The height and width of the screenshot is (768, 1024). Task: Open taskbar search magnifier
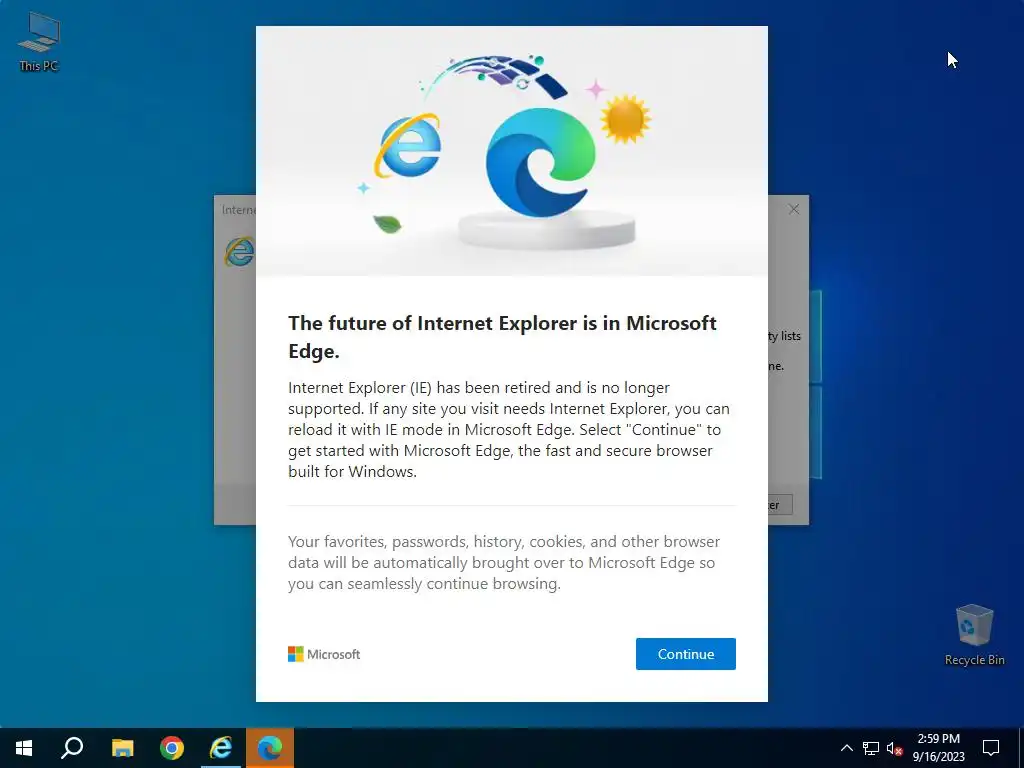[72, 748]
